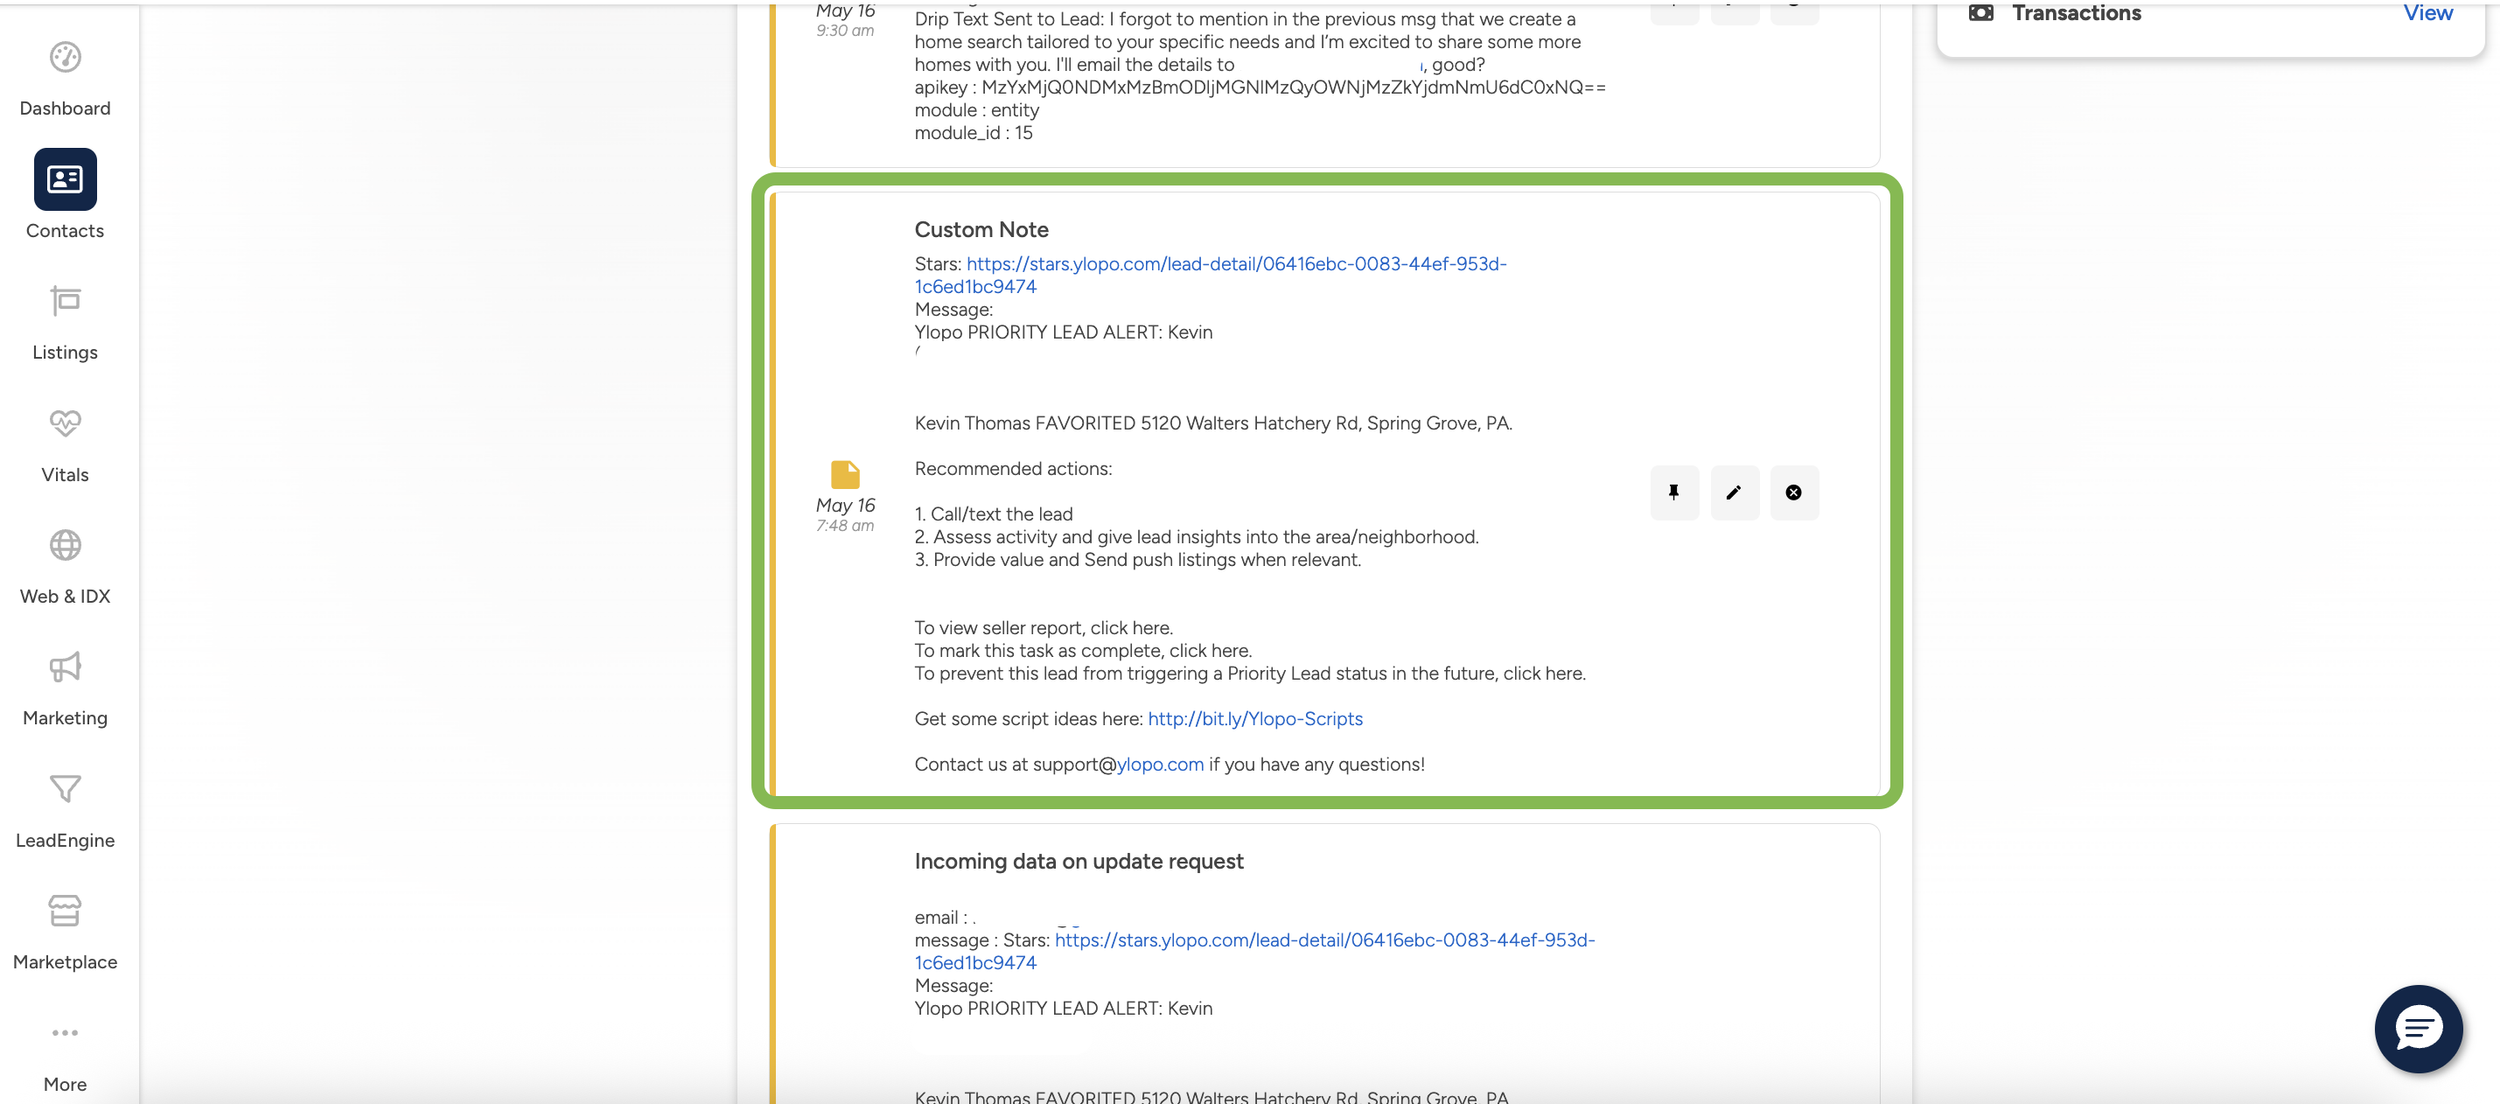Open the Dashboard sidebar icon
Viewport: 2500px width, 1104px height.
65,58
